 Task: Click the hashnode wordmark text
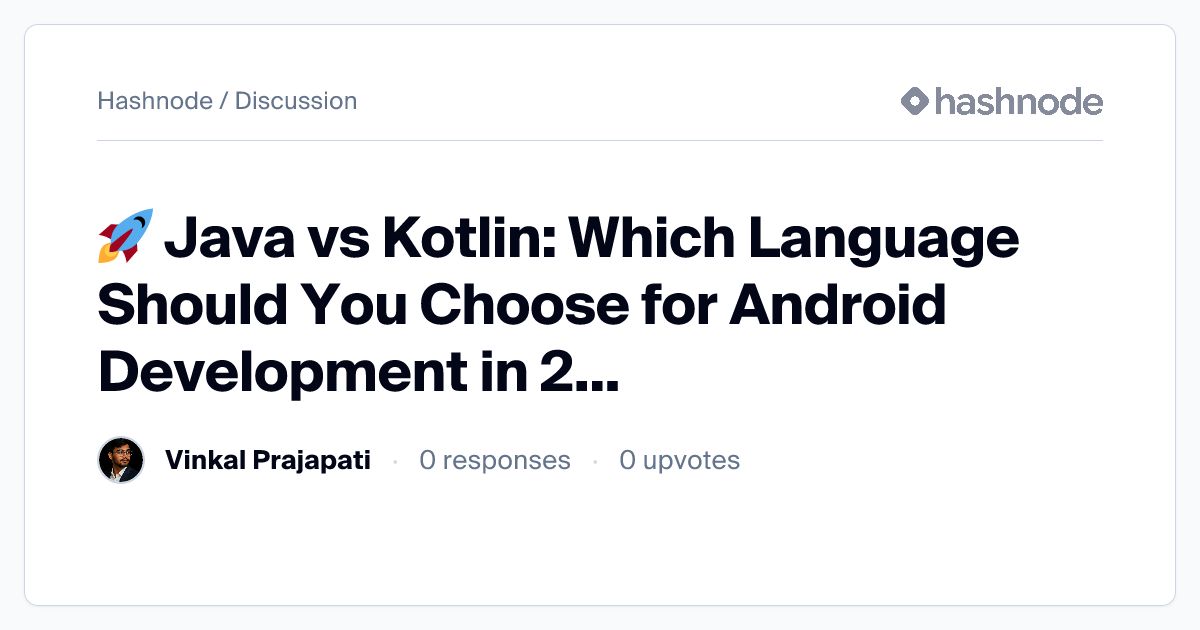1019,101
